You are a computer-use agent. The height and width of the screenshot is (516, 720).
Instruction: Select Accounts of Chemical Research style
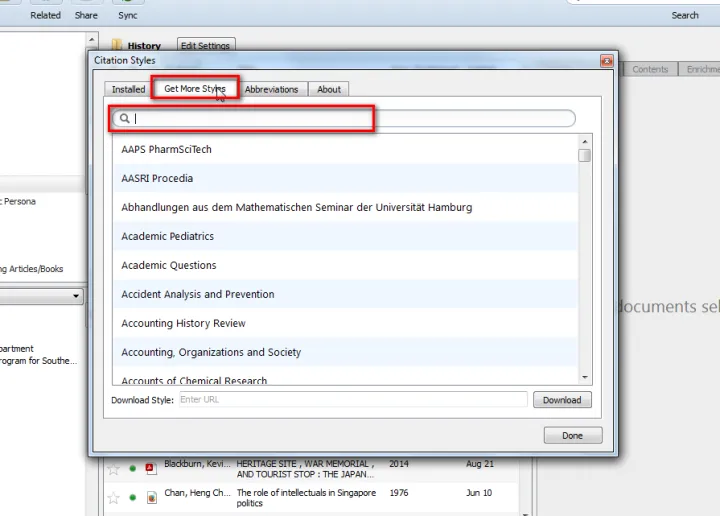345,377
